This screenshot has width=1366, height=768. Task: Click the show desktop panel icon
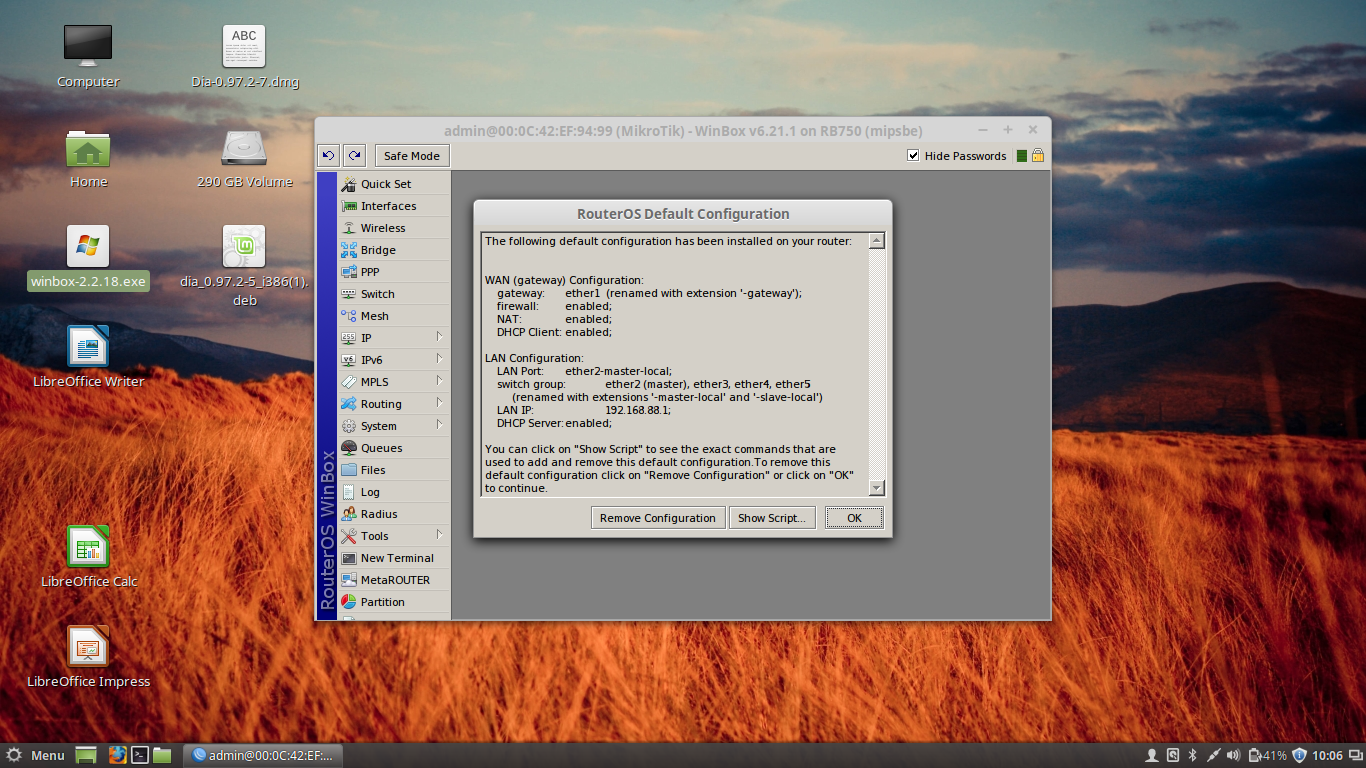(86, 755)
